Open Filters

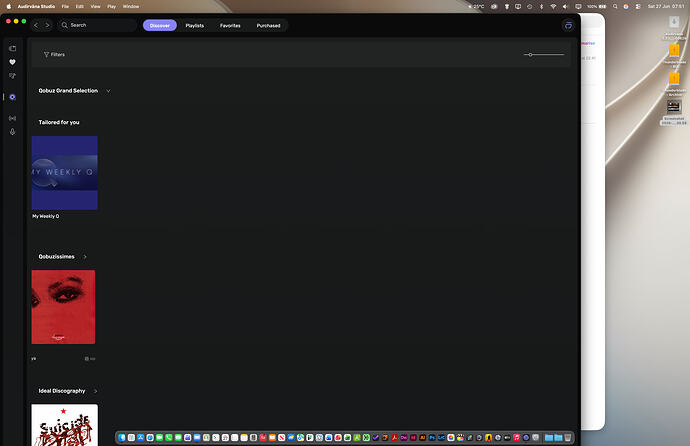[x=54, y=55]
